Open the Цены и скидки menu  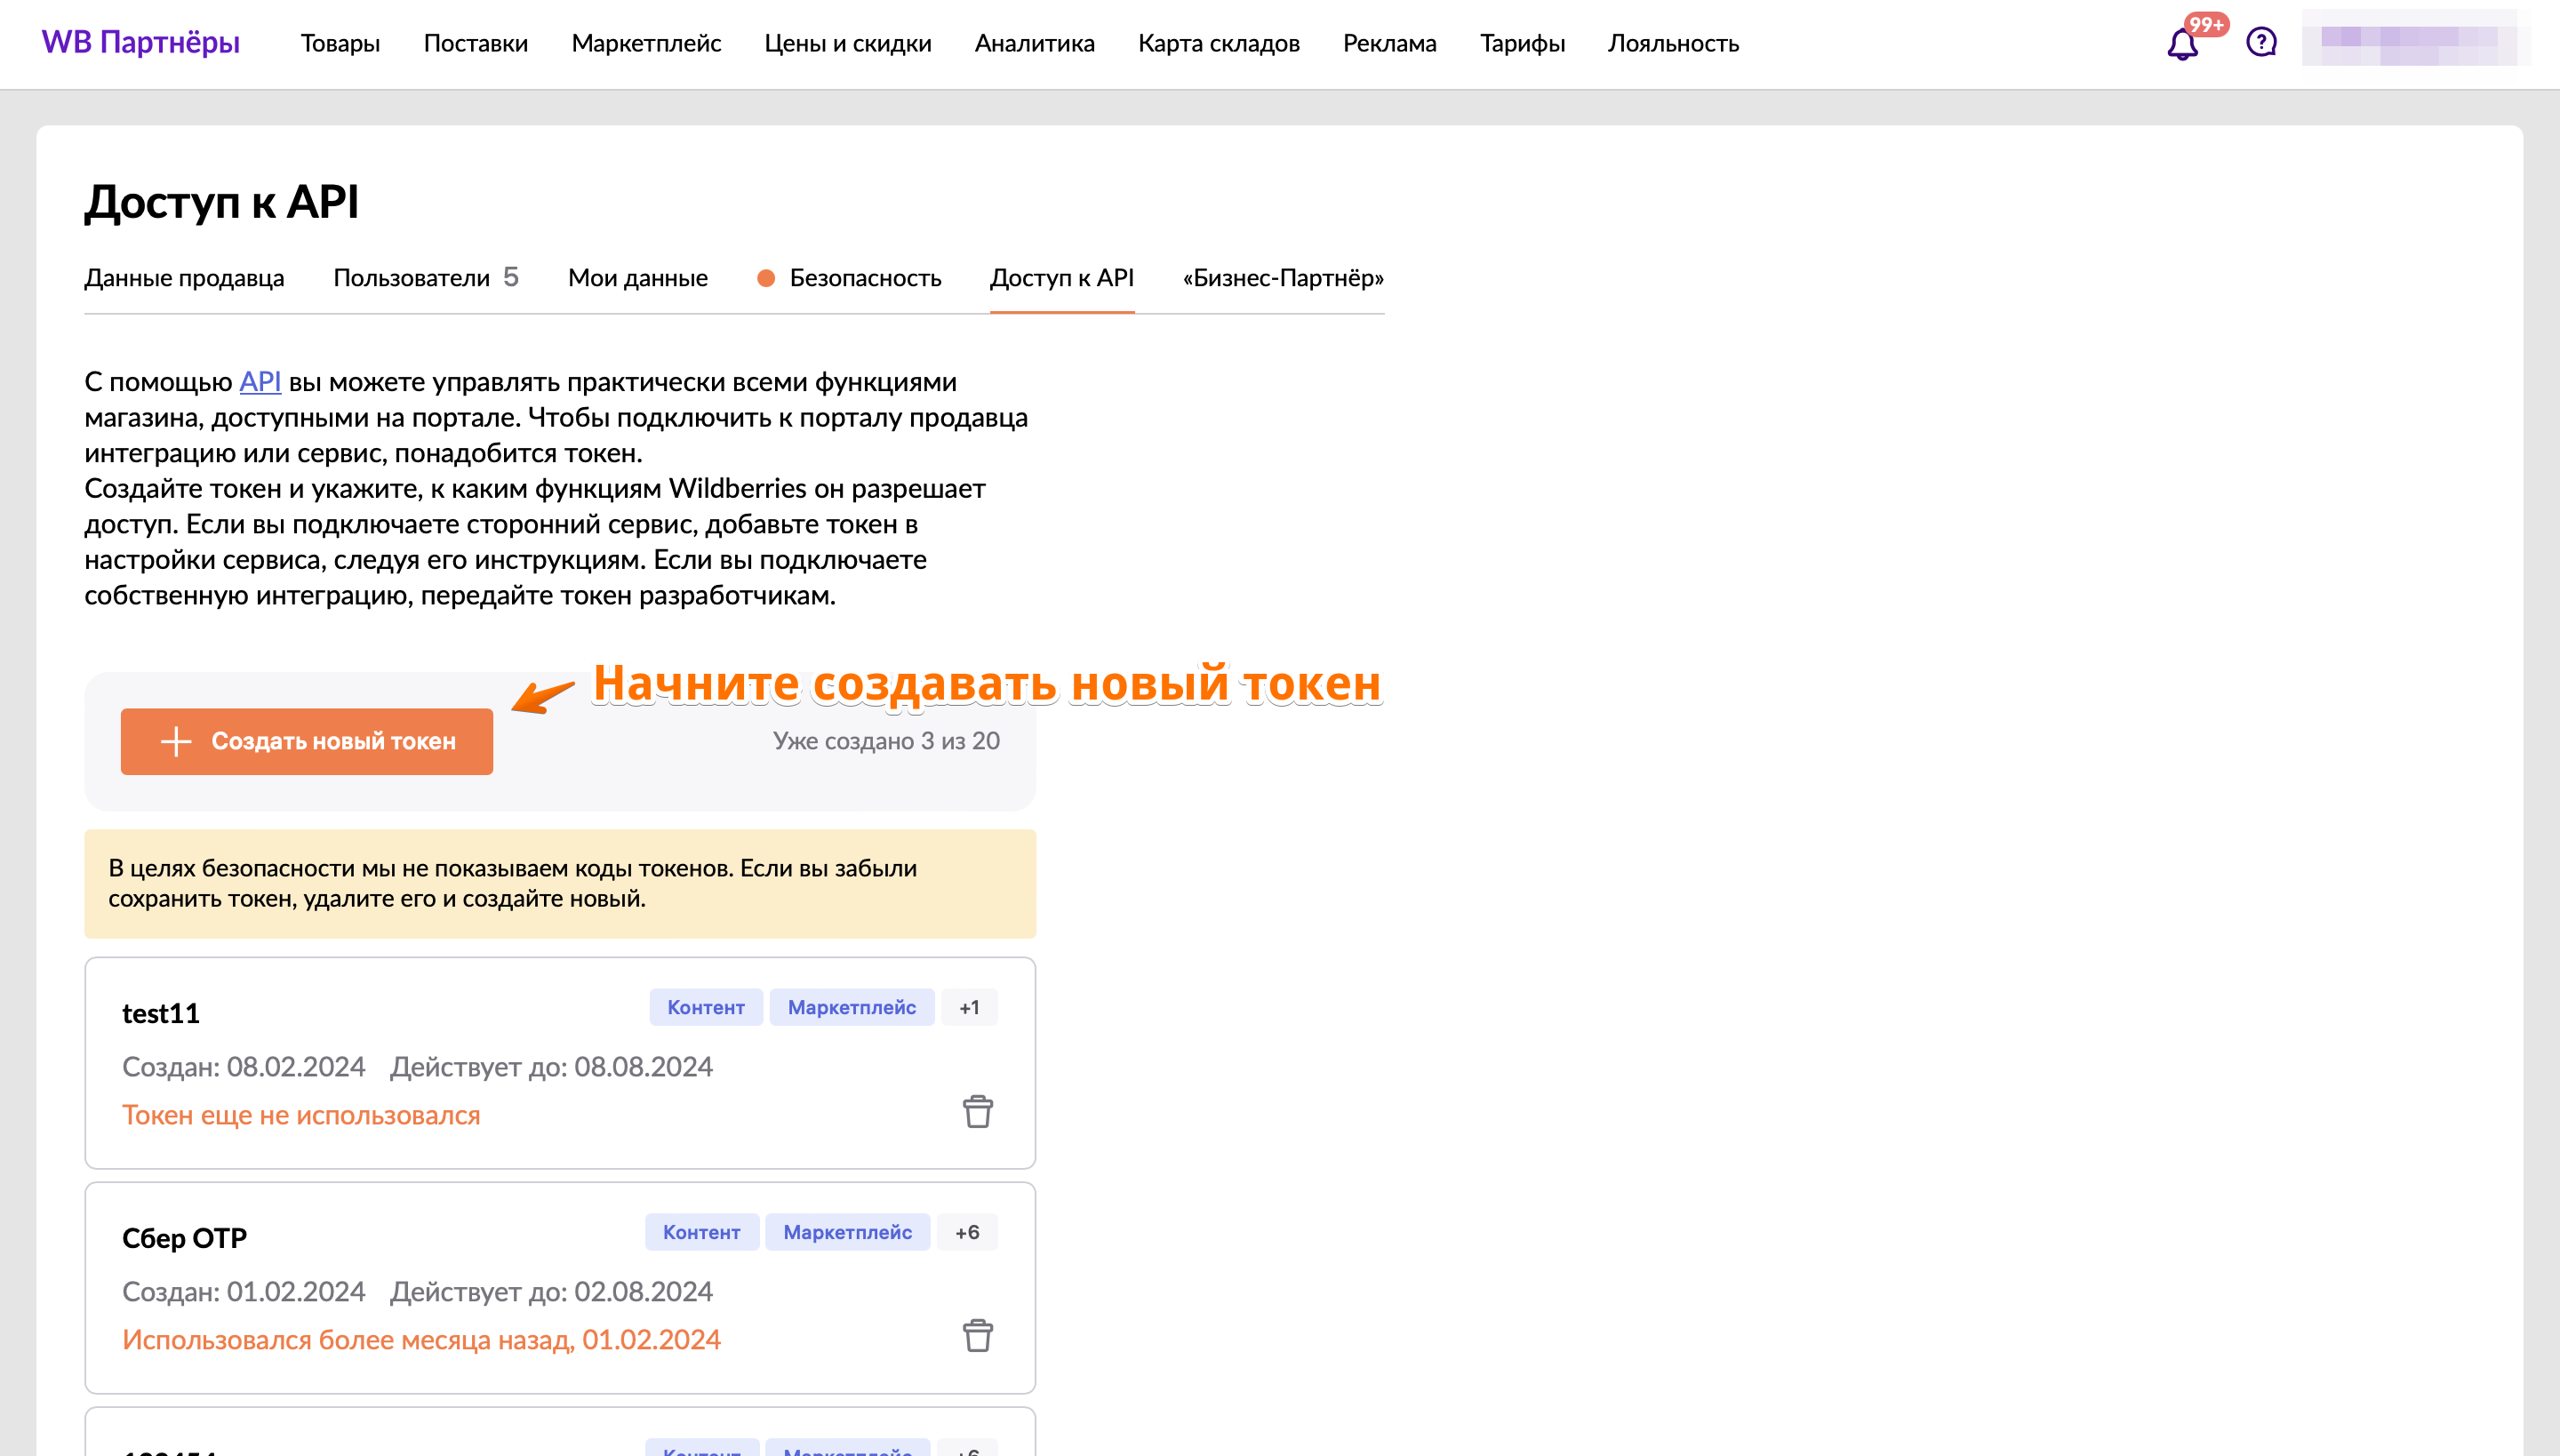click(847, 43)
